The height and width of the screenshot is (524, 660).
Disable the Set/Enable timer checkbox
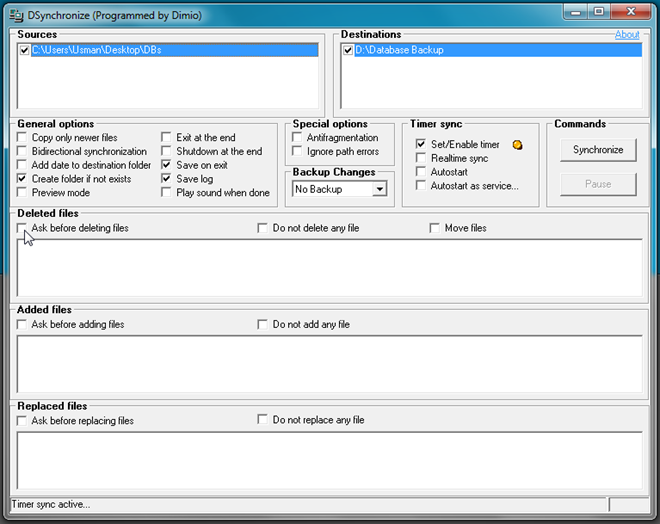click(x=420, y=144)
